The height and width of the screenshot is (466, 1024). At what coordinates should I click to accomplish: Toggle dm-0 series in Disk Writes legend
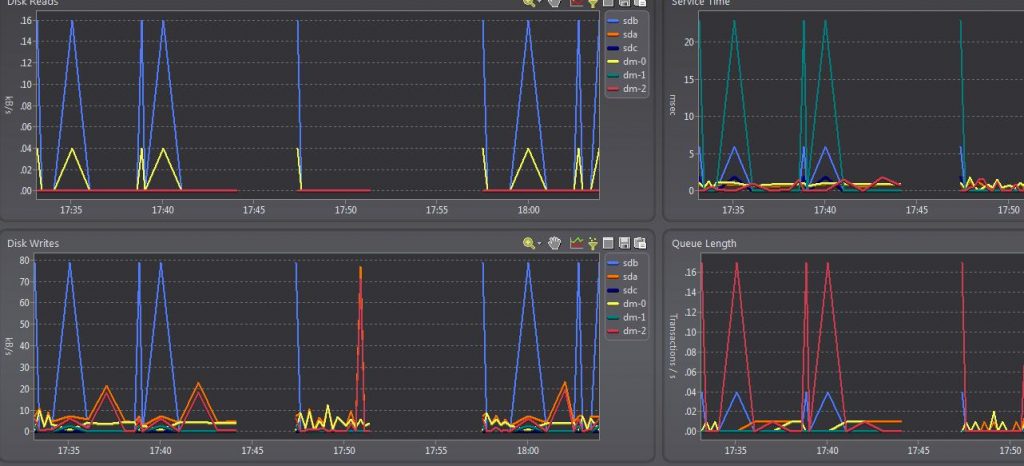pos(627,303)
